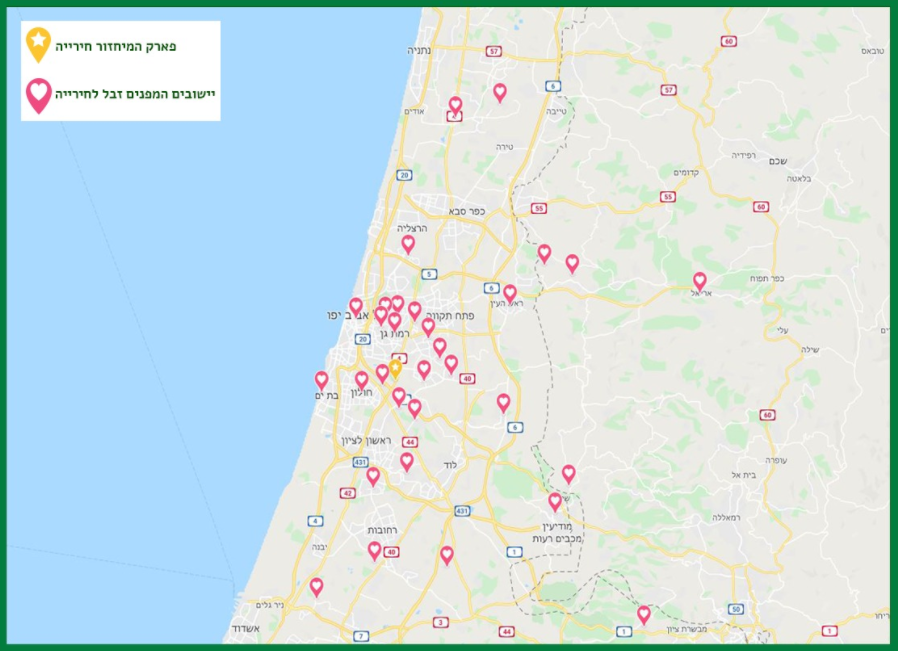Screen dimensions: 898x651
Task: Click the פתח תקווה city label
Action: click(450, 315)
